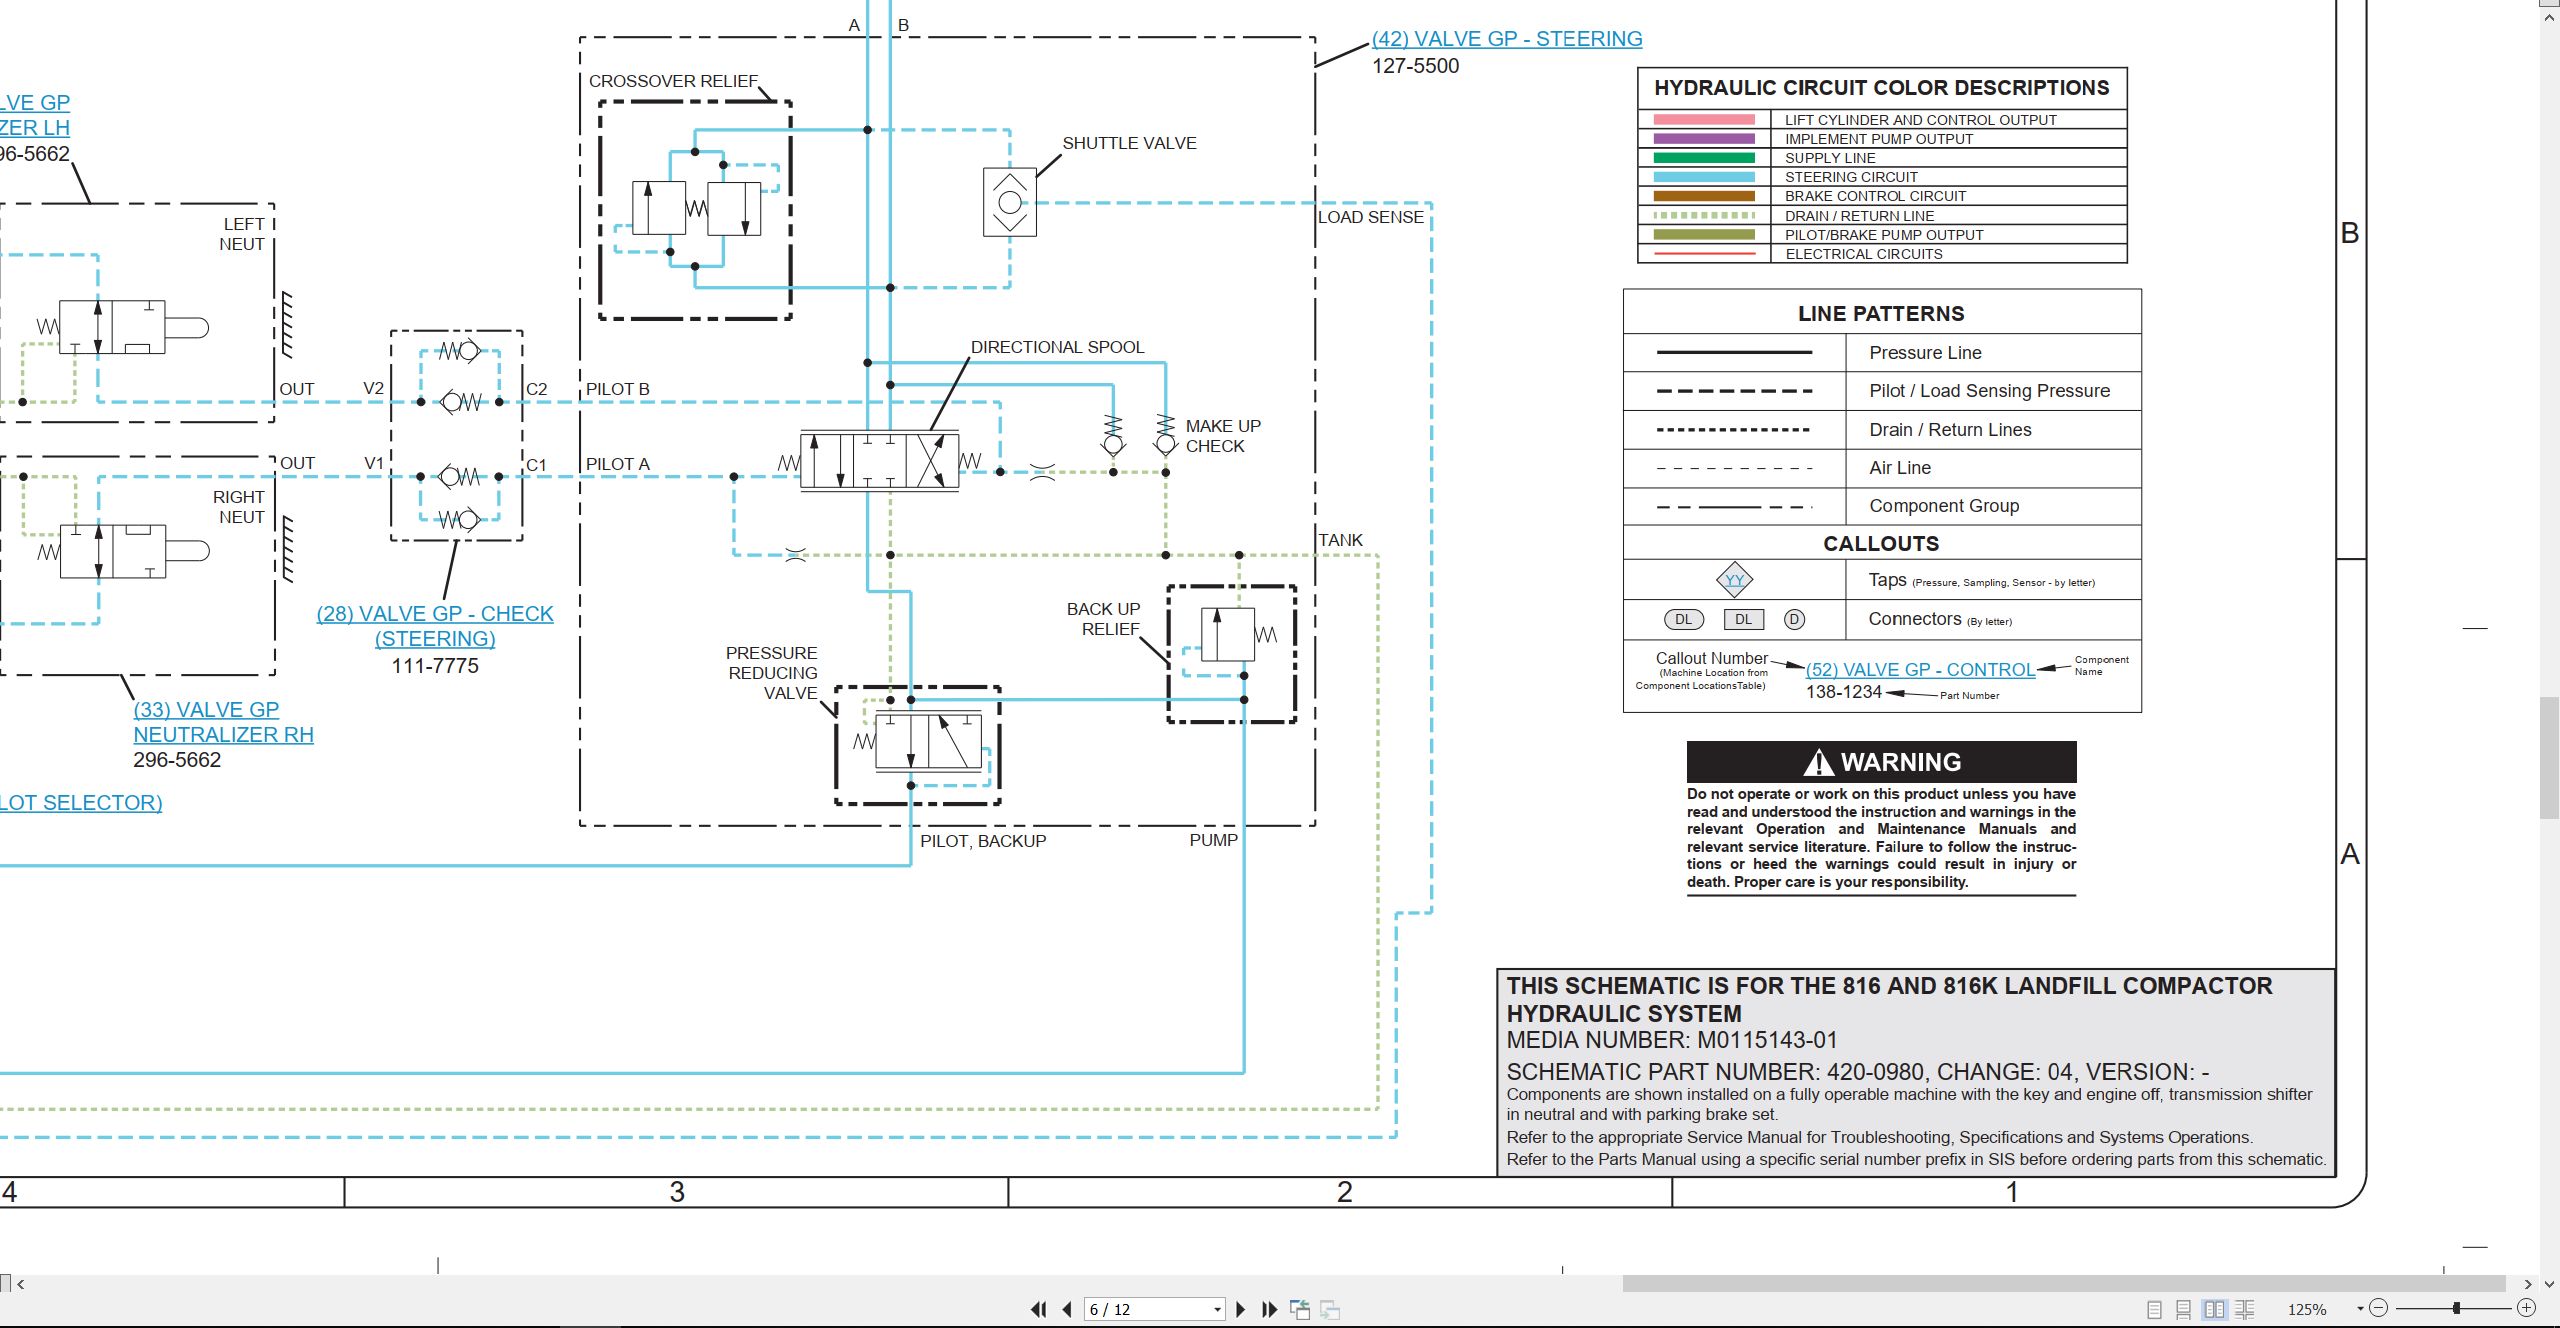Click the Component Group legend row
2560x1328 pixels.
point(1882,506)
